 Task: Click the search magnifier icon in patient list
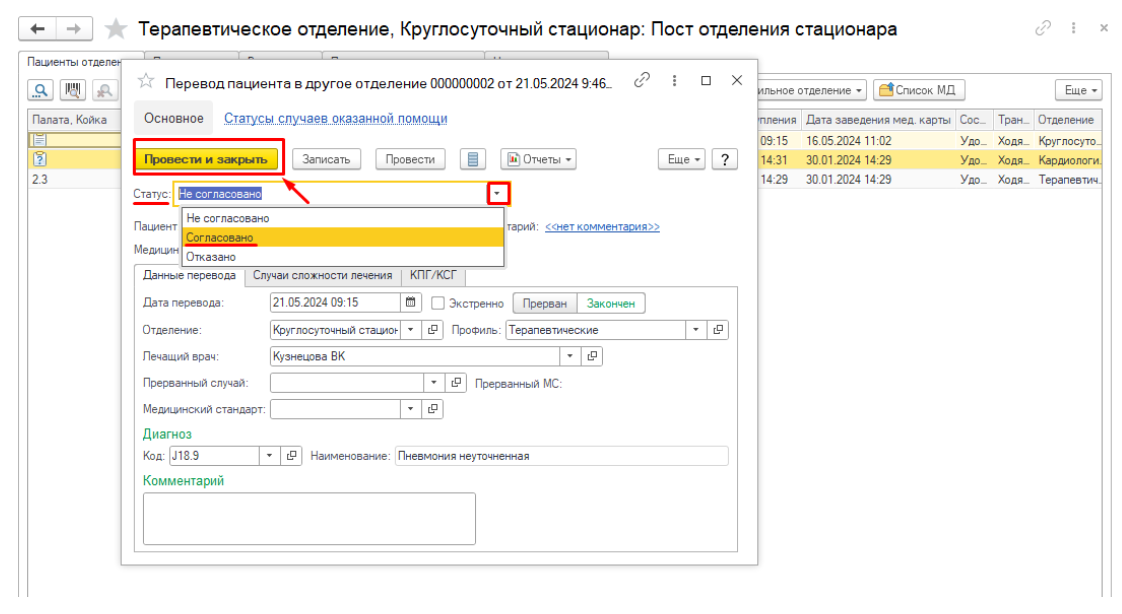(41, 91)
